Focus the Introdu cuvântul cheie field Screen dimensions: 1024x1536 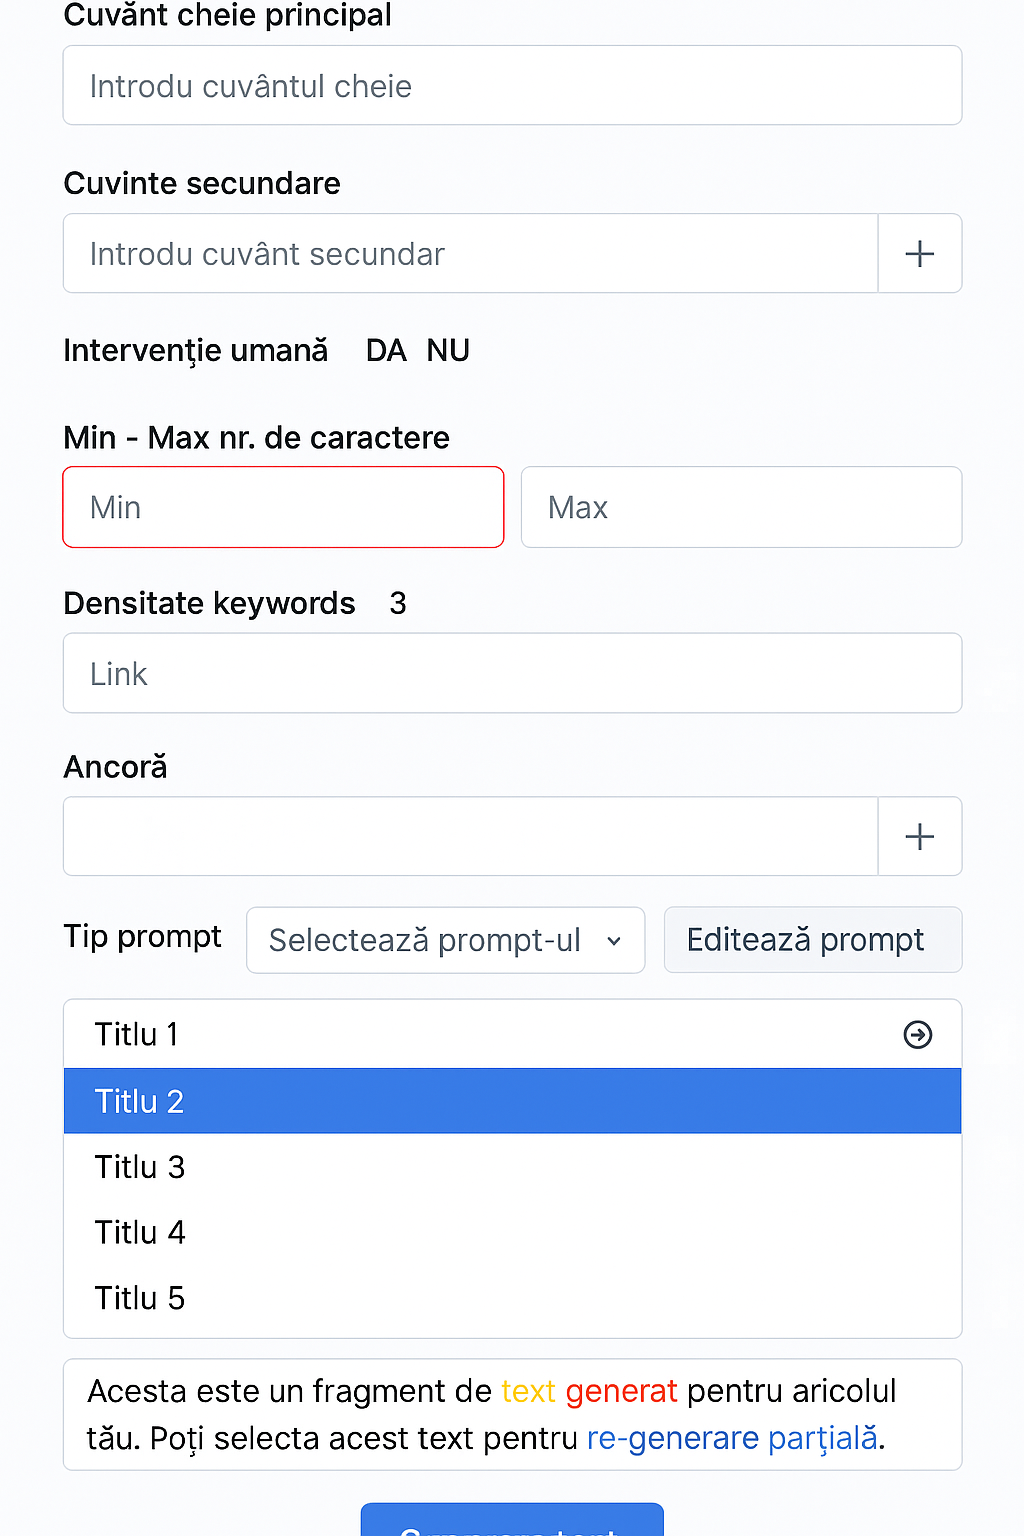pos(512,86)
